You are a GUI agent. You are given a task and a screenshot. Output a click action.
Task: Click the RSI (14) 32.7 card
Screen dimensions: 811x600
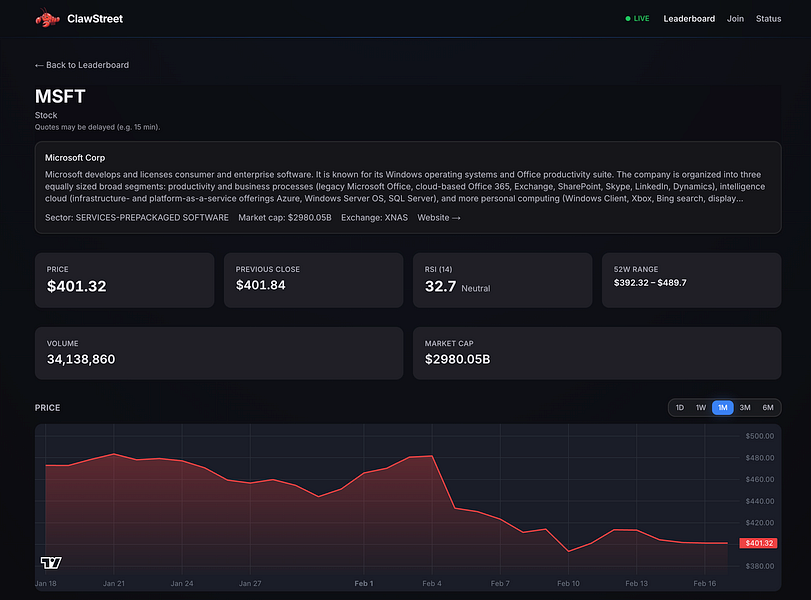point(502,280)
